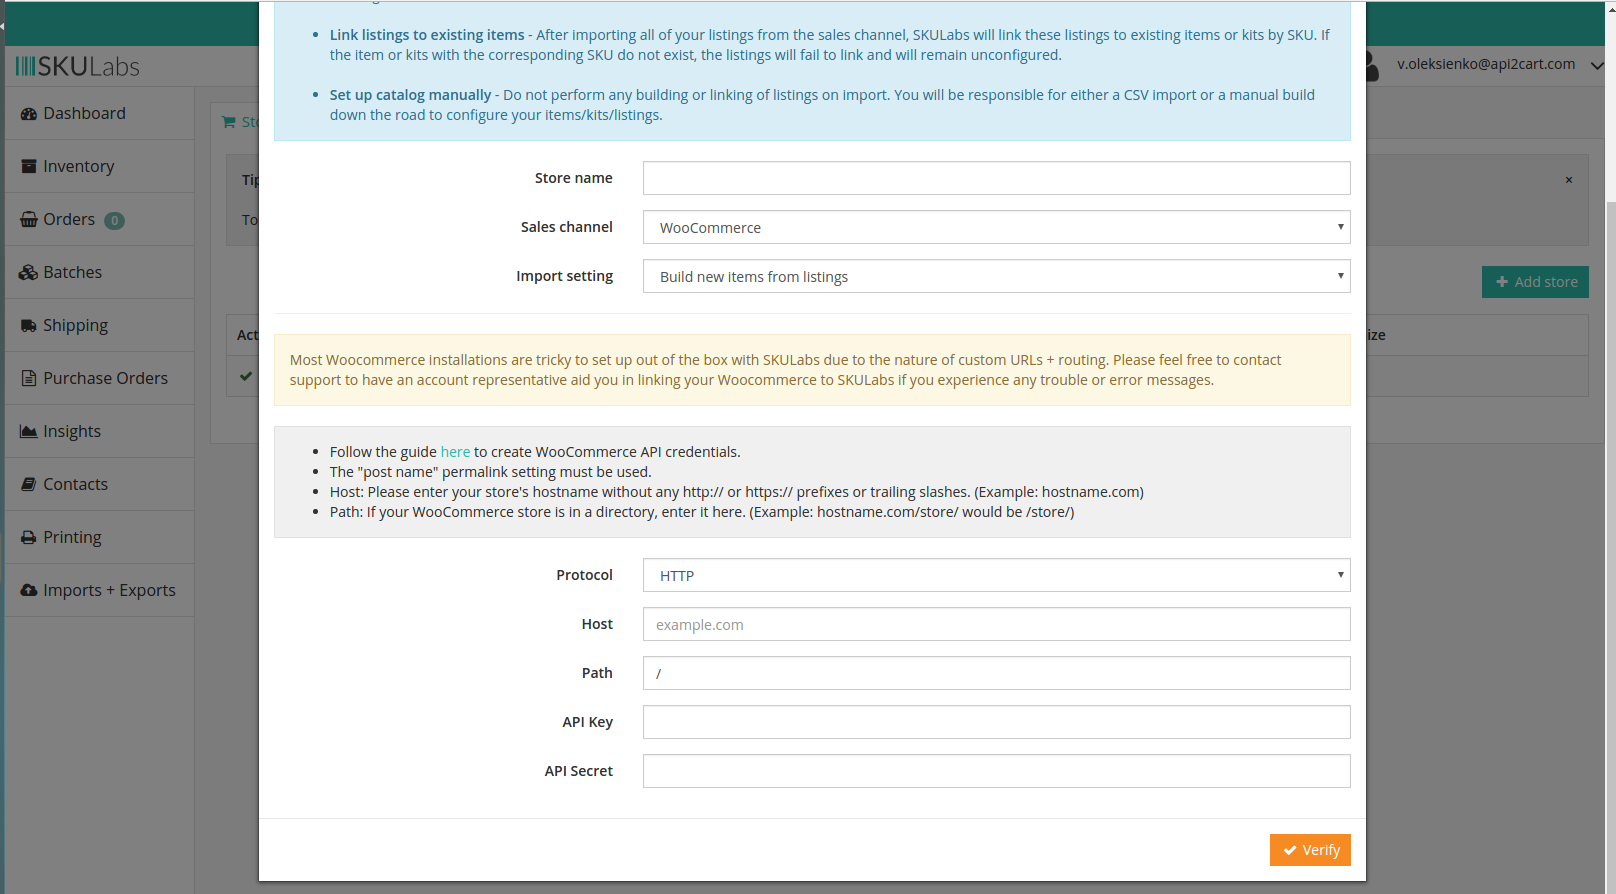Click the Dashboard icon in sidebar

coord(28,114)
